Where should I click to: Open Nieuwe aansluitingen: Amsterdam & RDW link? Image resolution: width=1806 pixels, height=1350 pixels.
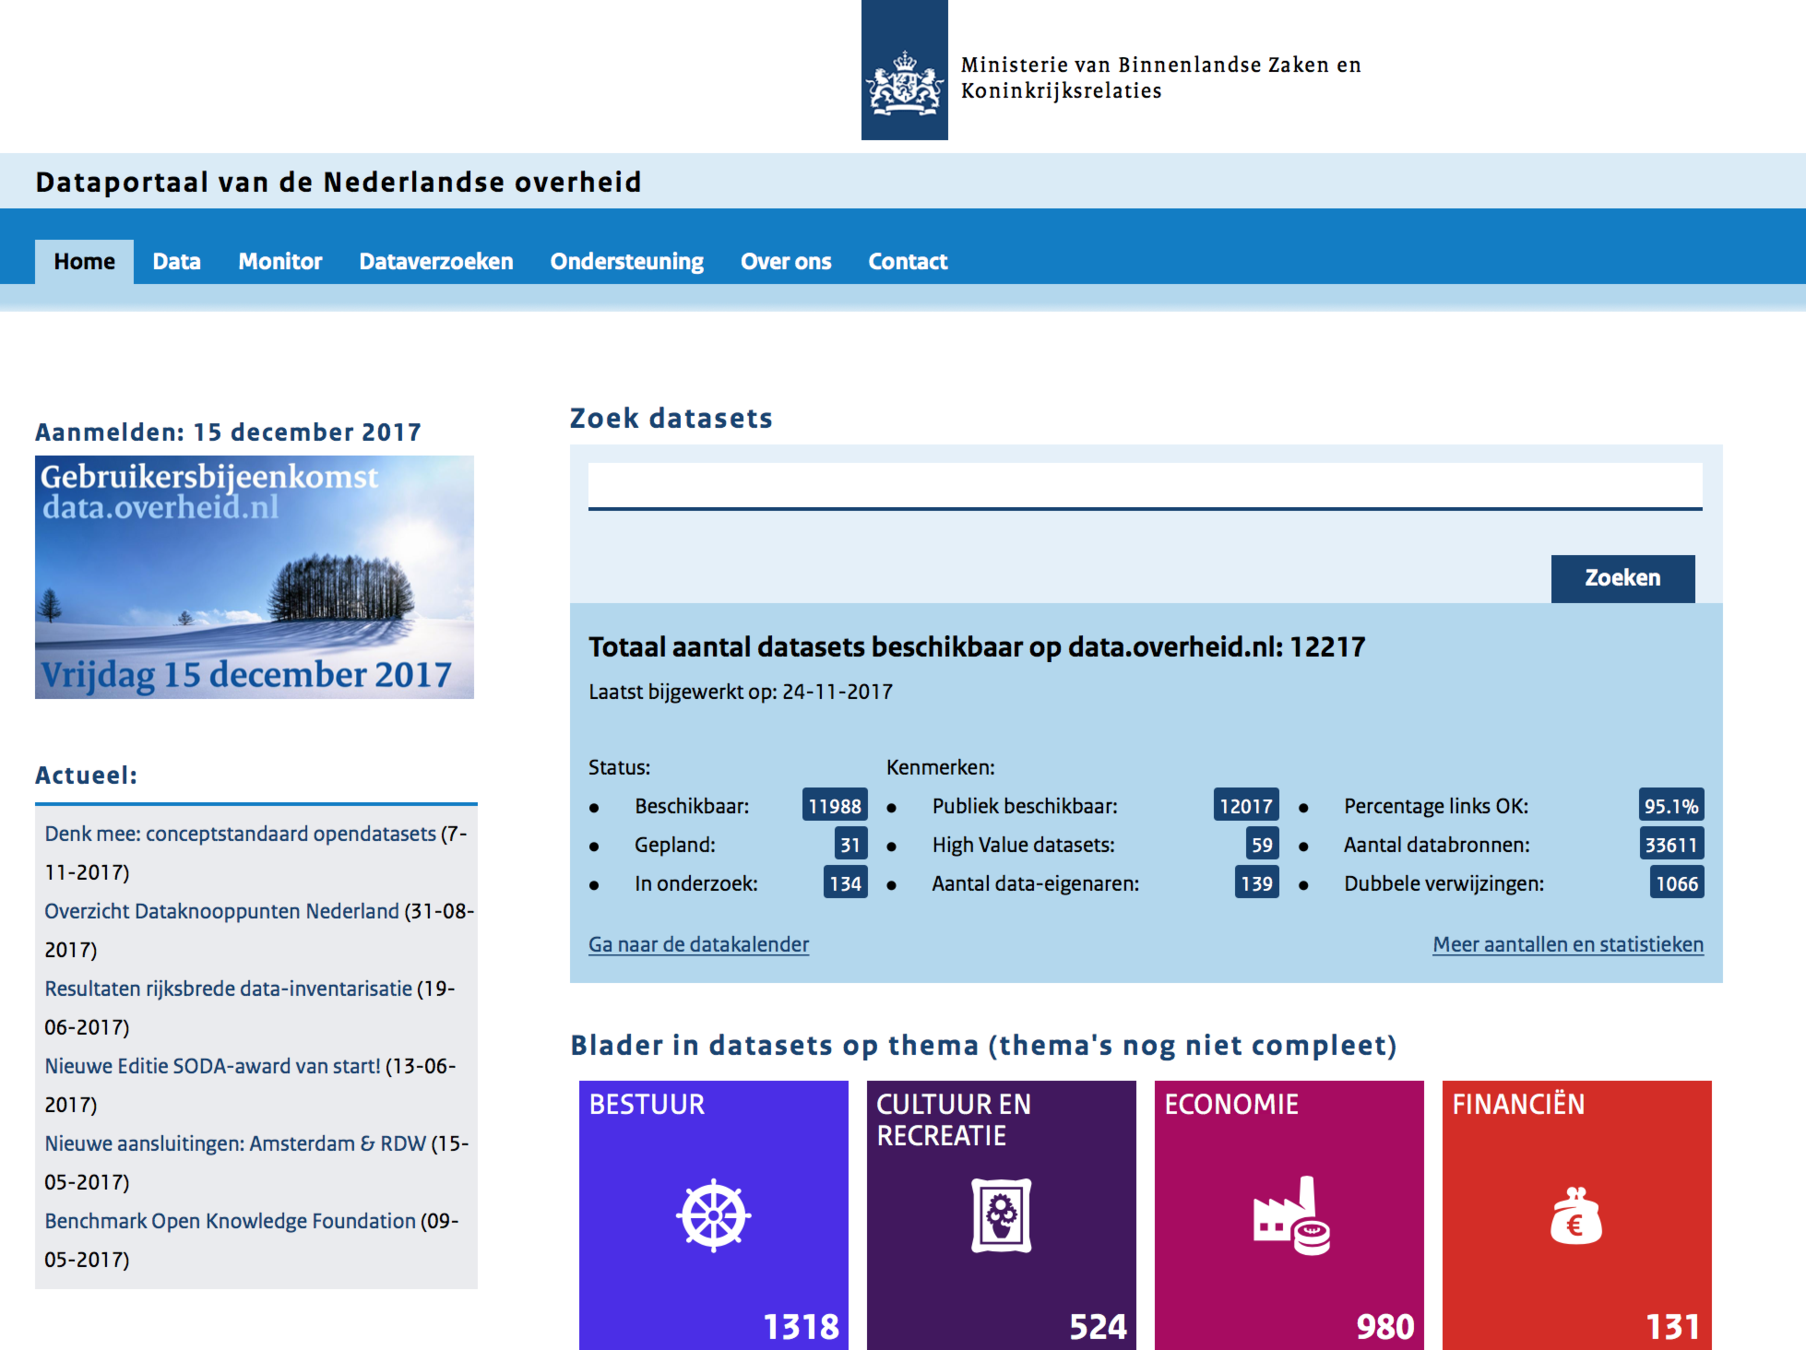pos(235,1143)
